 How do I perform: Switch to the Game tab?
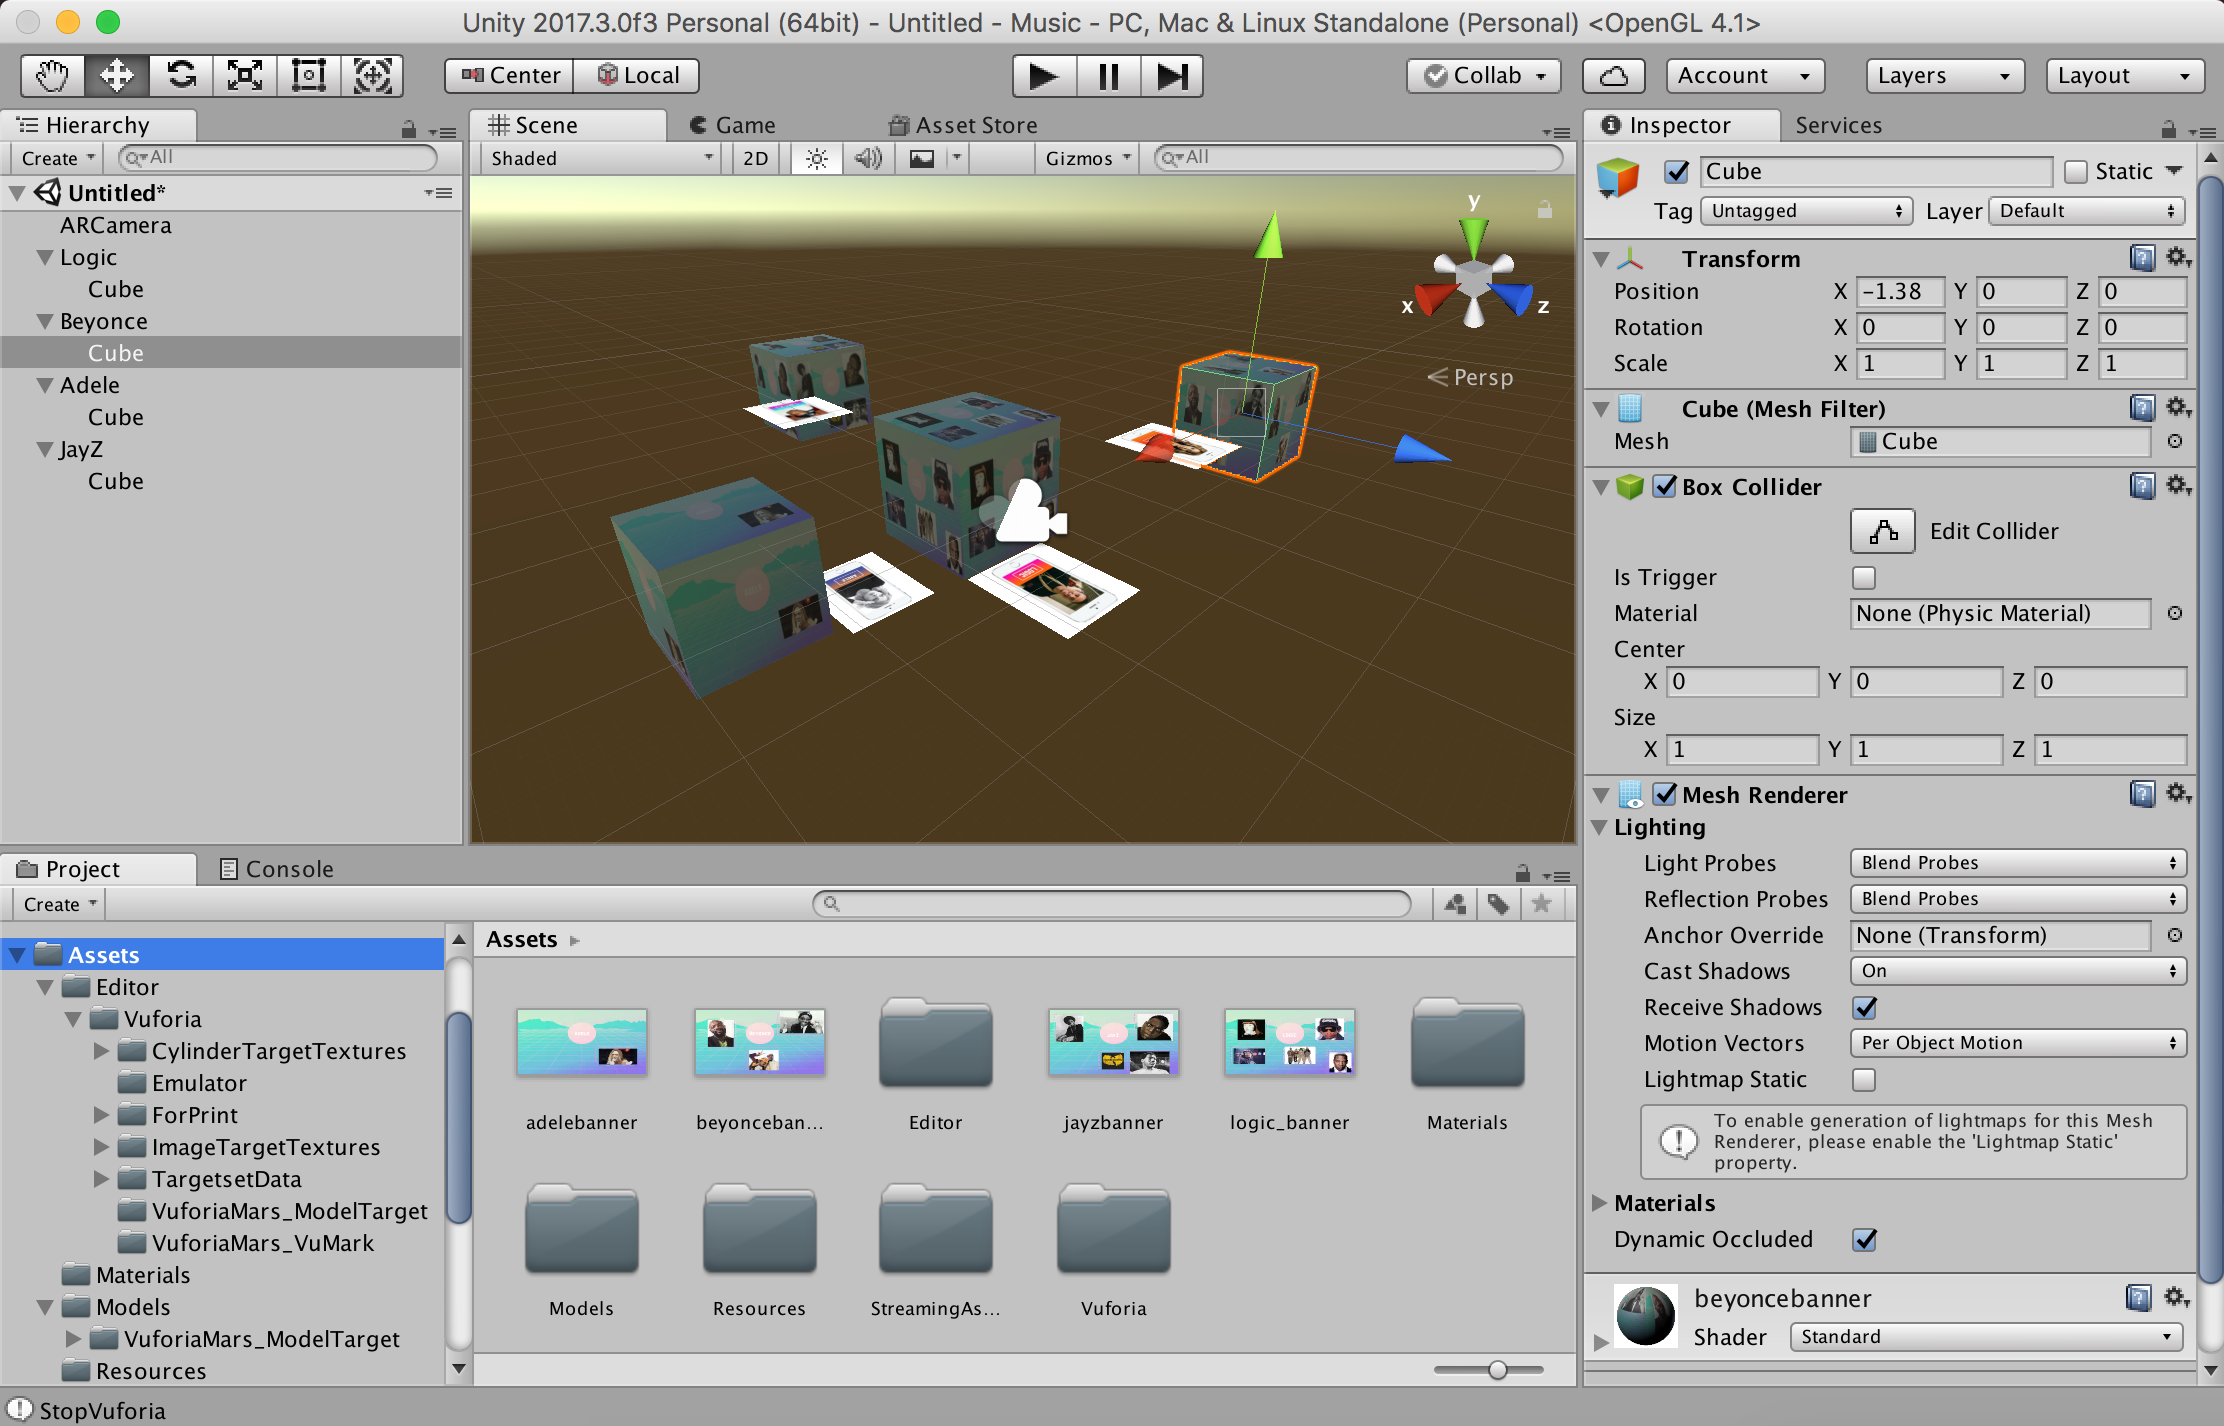pyautogui.click(x=733, y=126)
